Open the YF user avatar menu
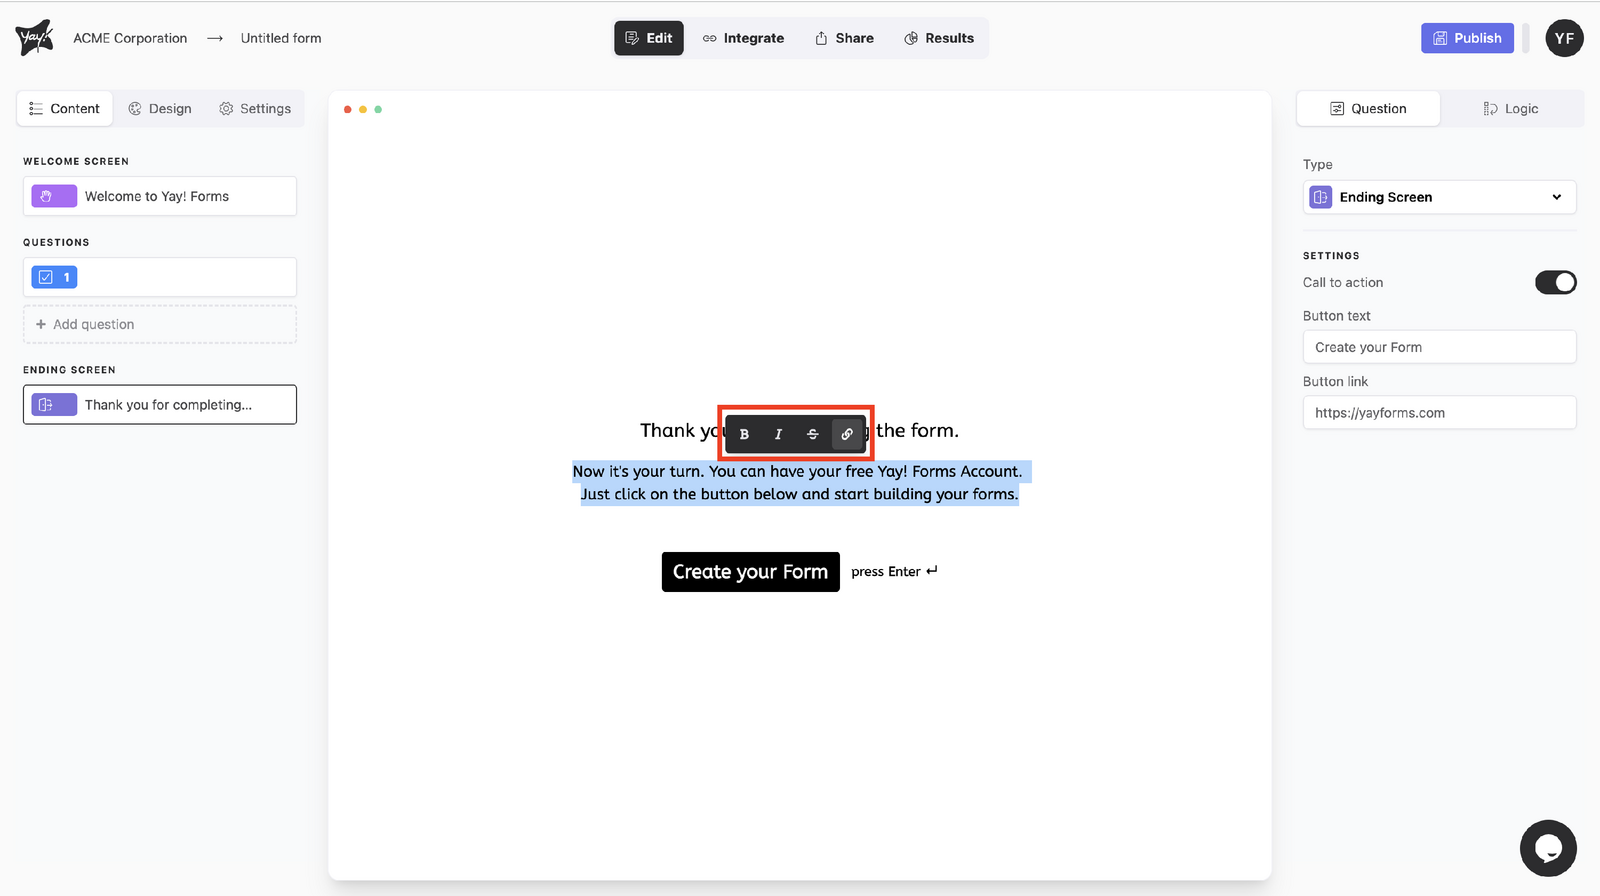 pos(1564,38)
